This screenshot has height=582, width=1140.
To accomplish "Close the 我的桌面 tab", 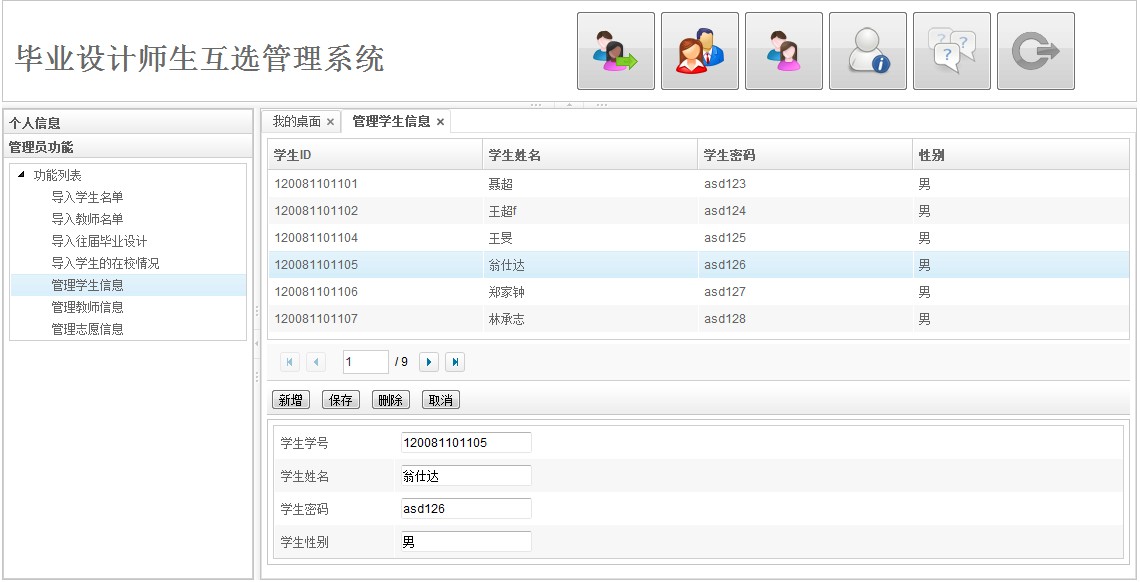I will (330, 122).
